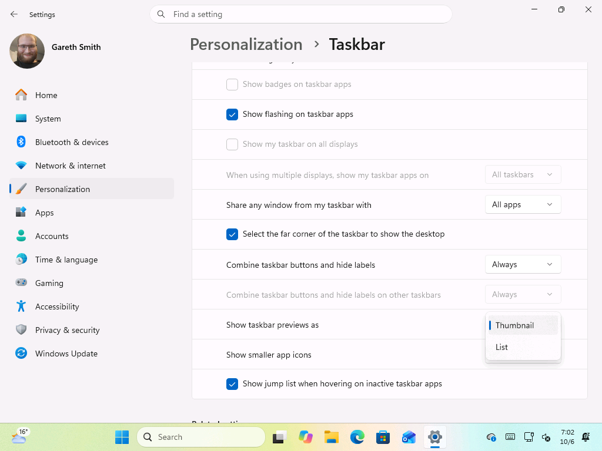Screen dimensions: 602x451
Task: Click the Bluetooth icon in sidebar
Action: pyautogui.click(x=21, y=142)
